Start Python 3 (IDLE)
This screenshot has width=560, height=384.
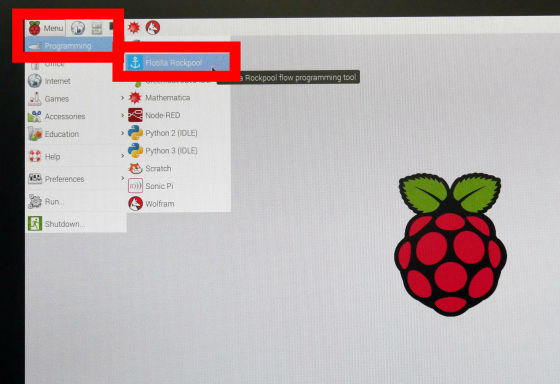178,150
